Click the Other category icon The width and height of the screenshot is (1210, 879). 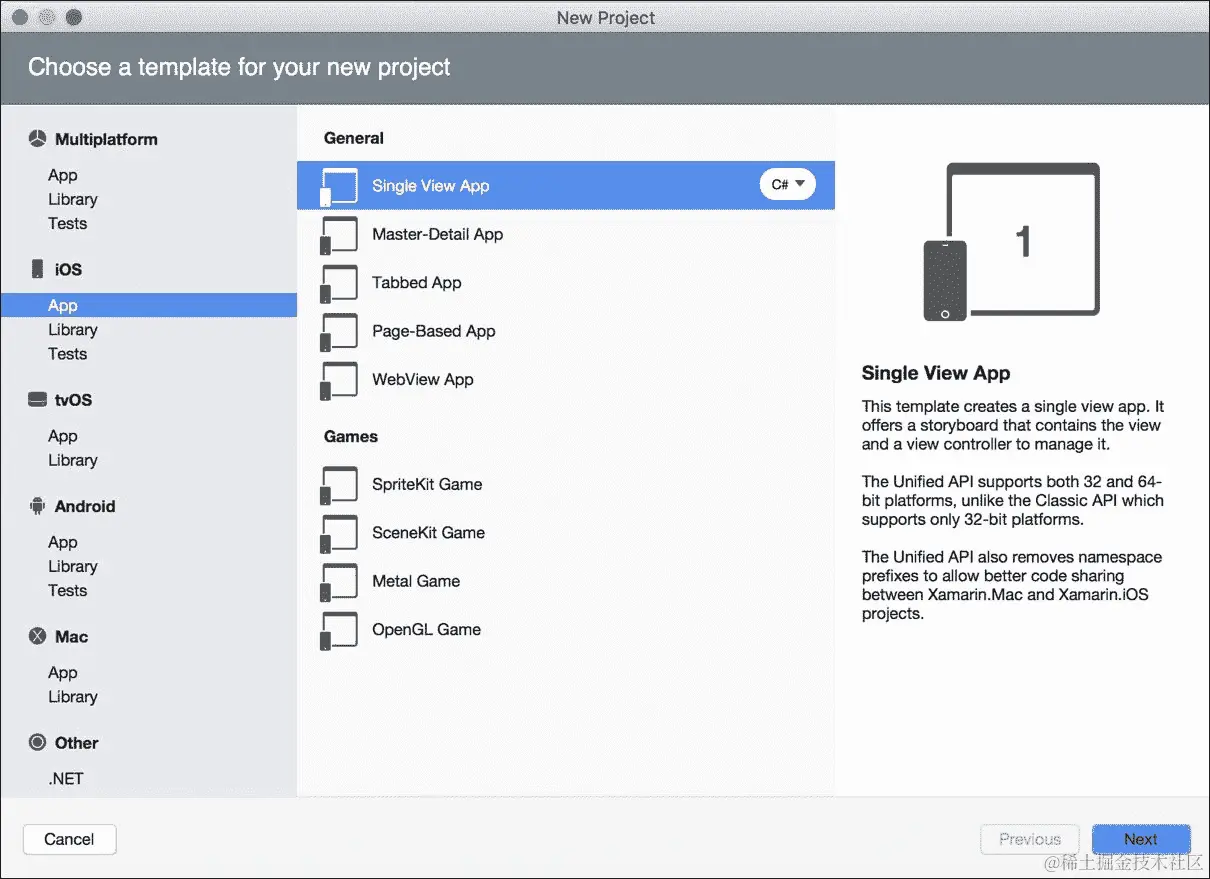[37, 742]
